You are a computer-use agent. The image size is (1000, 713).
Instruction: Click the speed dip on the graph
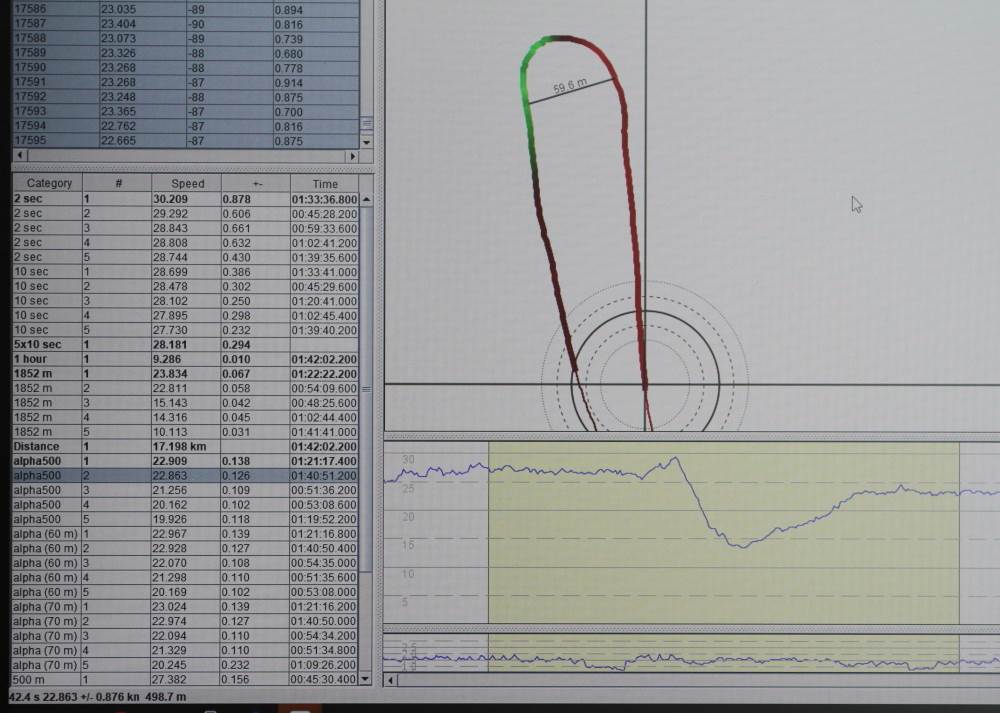pos(738,543)
